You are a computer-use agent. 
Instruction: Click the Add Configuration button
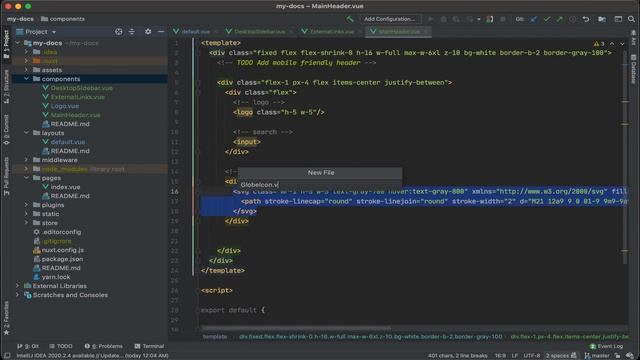click(x=389, y=19)
